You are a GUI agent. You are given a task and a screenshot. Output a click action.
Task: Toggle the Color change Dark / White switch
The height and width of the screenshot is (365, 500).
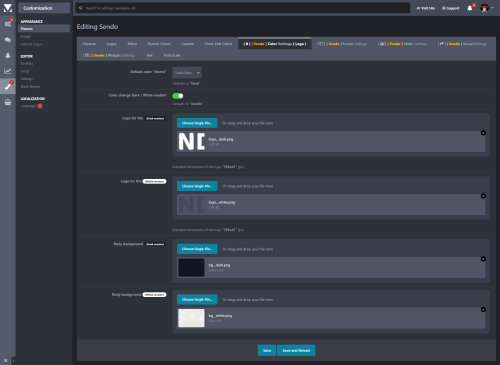[178, 96]
